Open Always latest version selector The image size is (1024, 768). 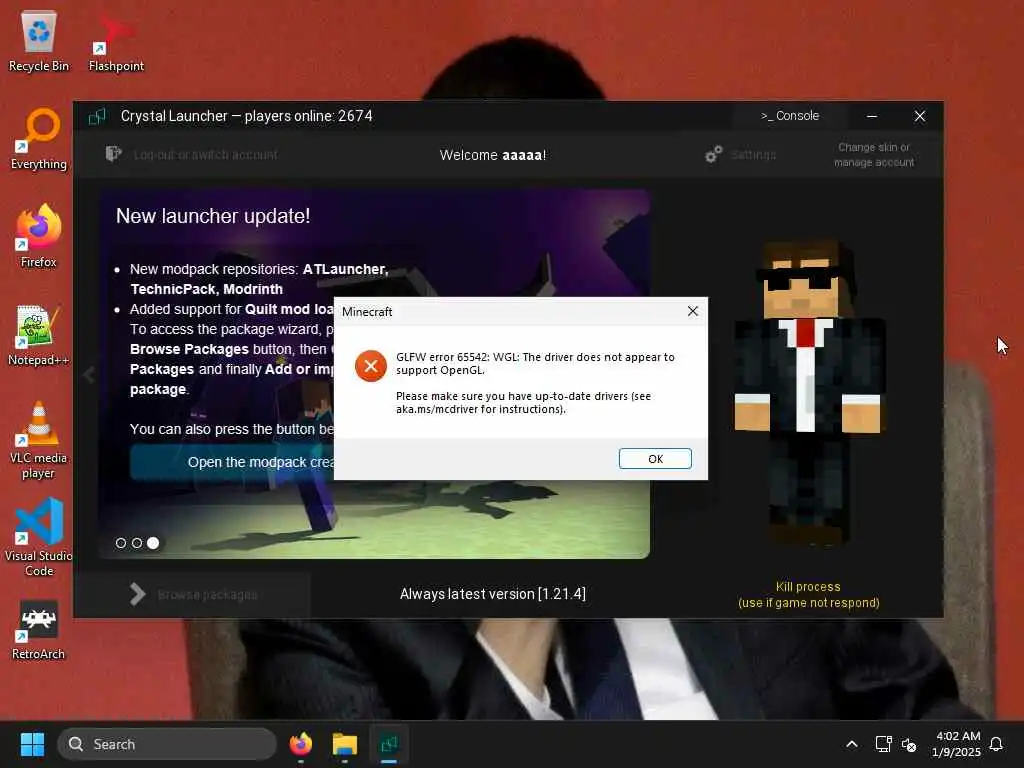coord(492,594)
